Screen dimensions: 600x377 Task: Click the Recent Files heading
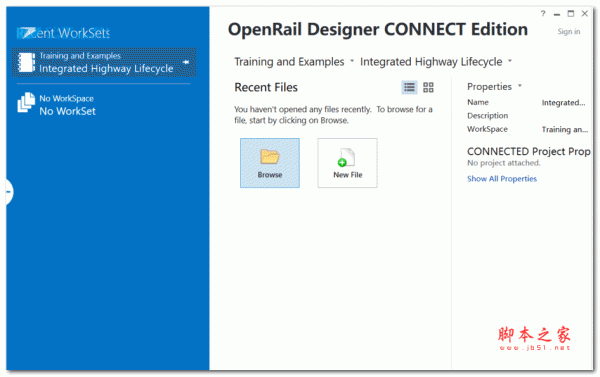pyautogui.click(x=266, y=88)
